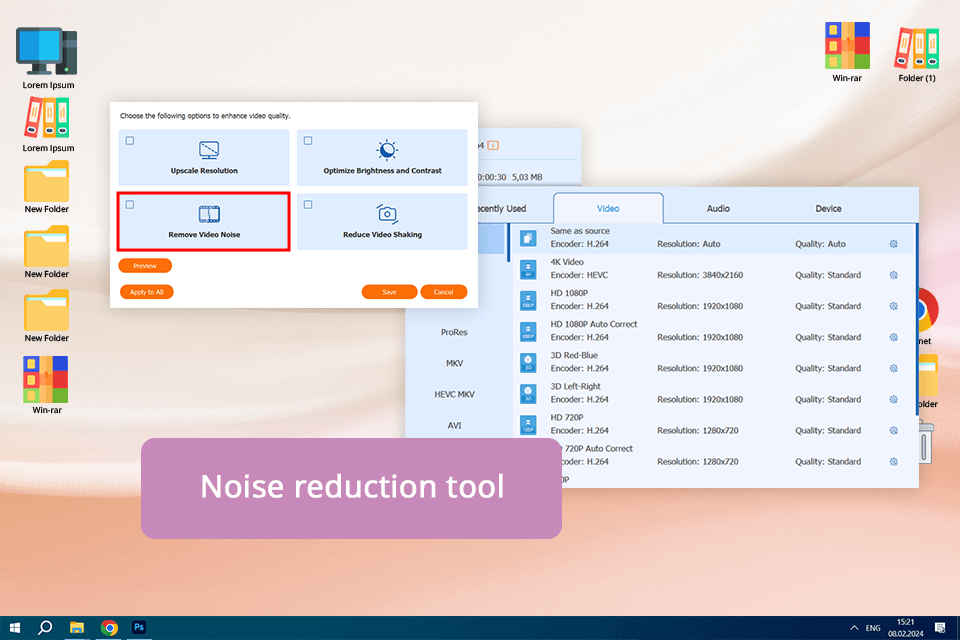
Task: Click the 3D Left-Right preset icon
Action: (528, 394)
